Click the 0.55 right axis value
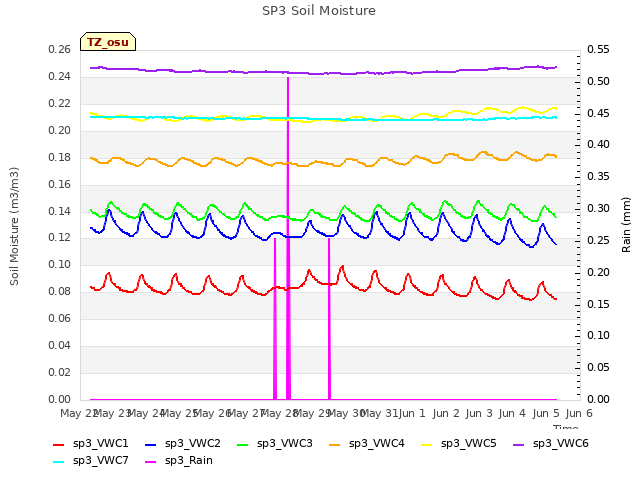This screenshot has height=480, width=640. tap(598, 50)
